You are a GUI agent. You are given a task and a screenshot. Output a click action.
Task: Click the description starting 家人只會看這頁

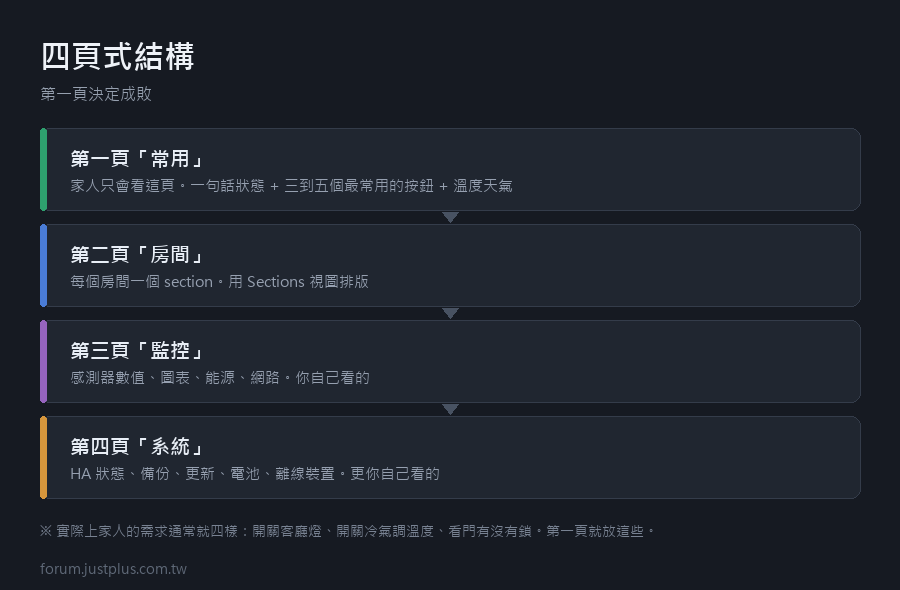click(291, 186)
